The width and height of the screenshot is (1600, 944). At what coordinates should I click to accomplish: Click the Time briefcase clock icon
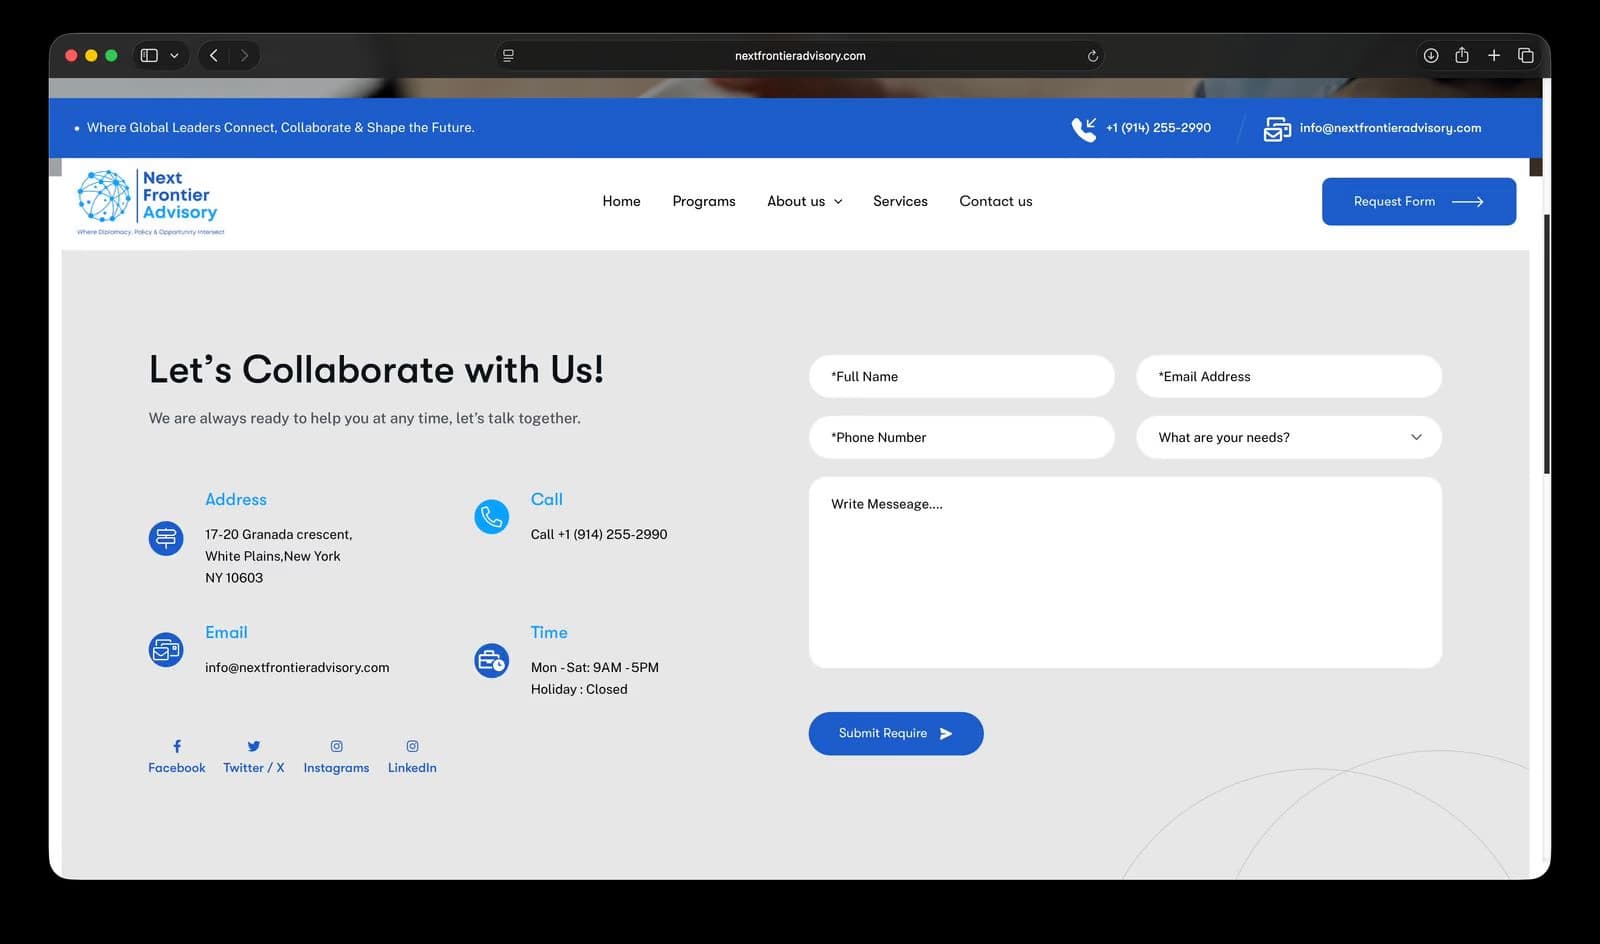tap(491, 660)
